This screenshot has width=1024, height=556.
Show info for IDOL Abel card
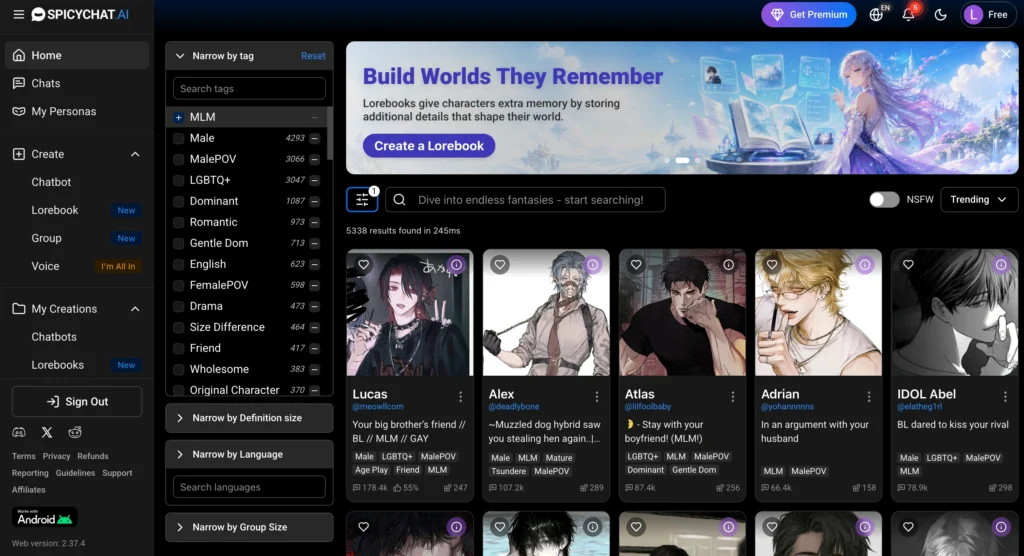[x=1001, y=265]
